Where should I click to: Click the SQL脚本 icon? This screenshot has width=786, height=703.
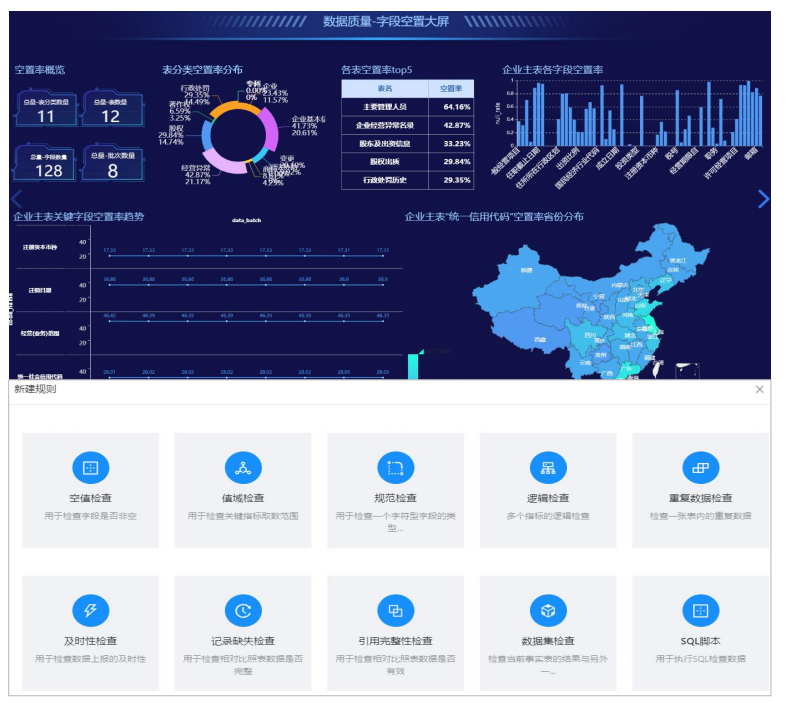pyautogui.click(x=701, y=611)
